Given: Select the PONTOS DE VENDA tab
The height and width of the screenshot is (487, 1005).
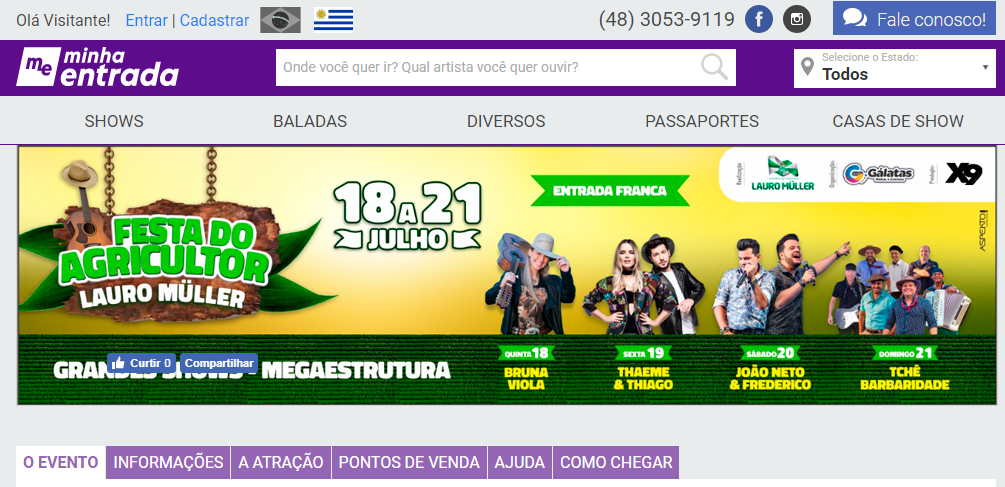Looking at the screenshot, I should click(409, 462).
